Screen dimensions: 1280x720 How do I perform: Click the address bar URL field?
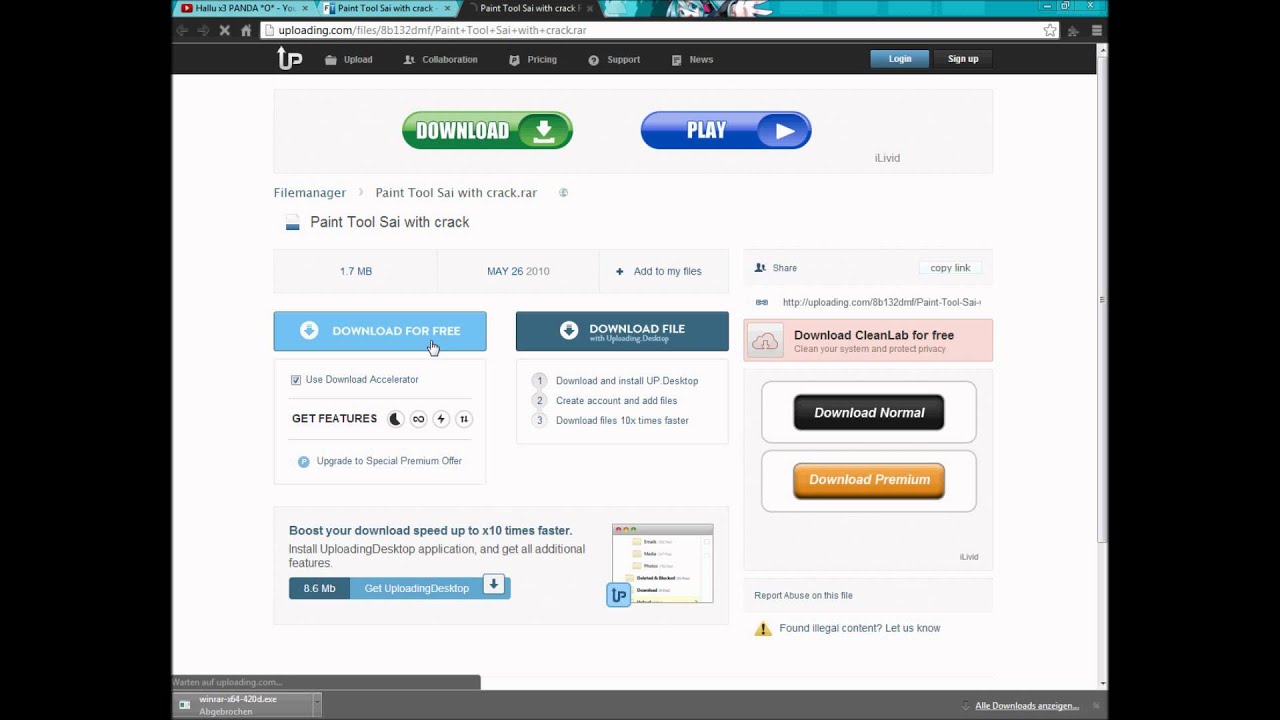point(650,30)
